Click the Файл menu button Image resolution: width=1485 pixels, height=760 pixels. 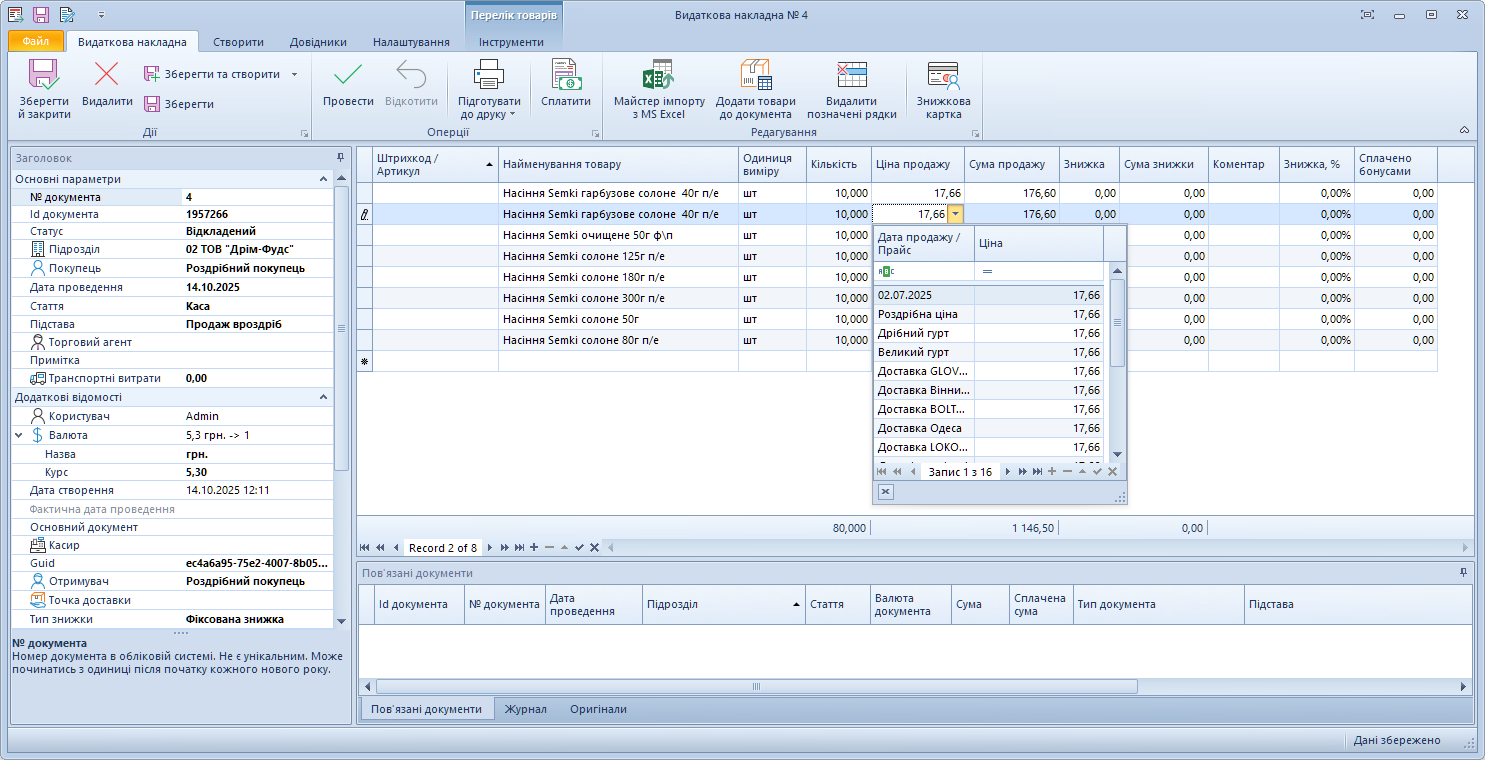(36, 42)
